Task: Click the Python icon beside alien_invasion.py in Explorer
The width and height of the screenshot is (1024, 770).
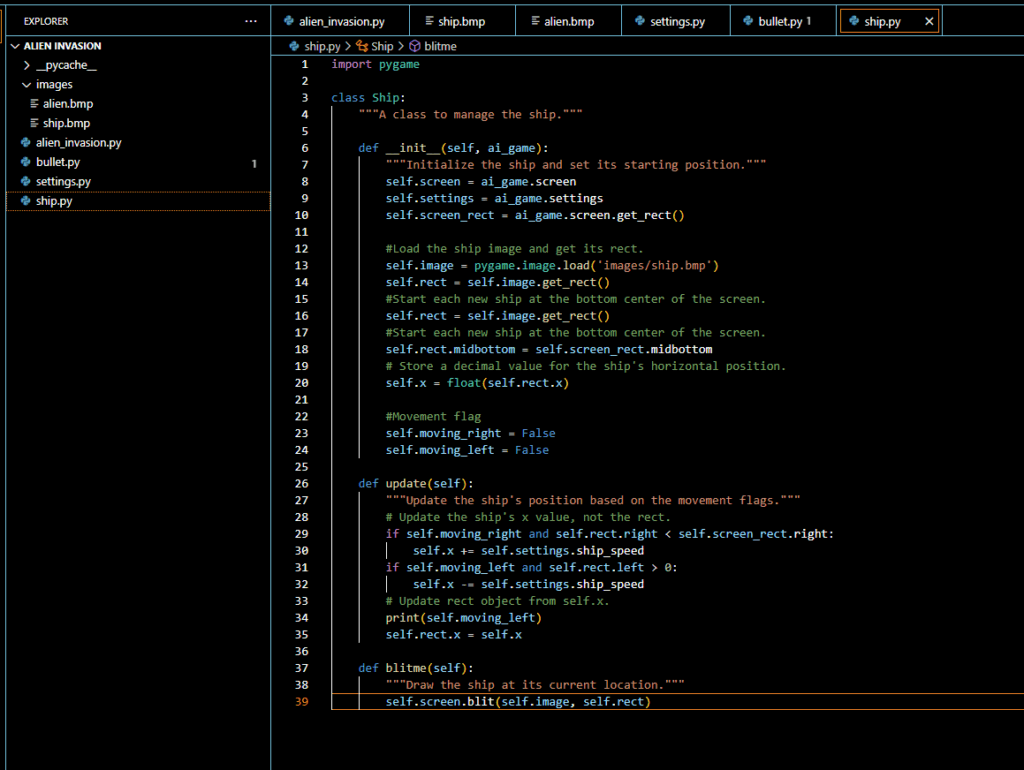Action: (25, 143)
